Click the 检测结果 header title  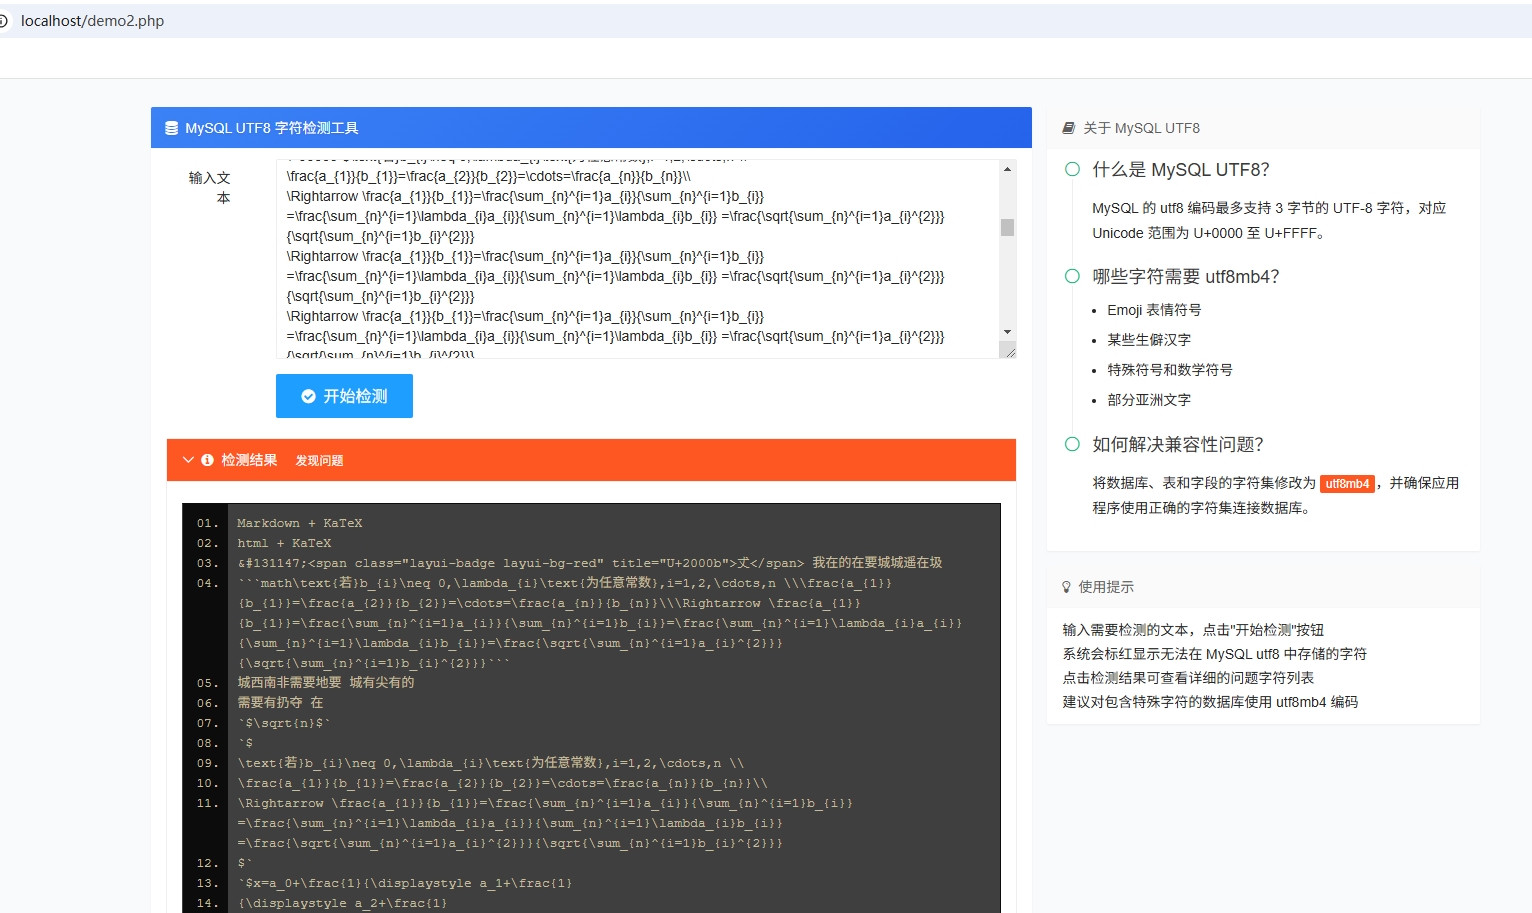[249, 460]
